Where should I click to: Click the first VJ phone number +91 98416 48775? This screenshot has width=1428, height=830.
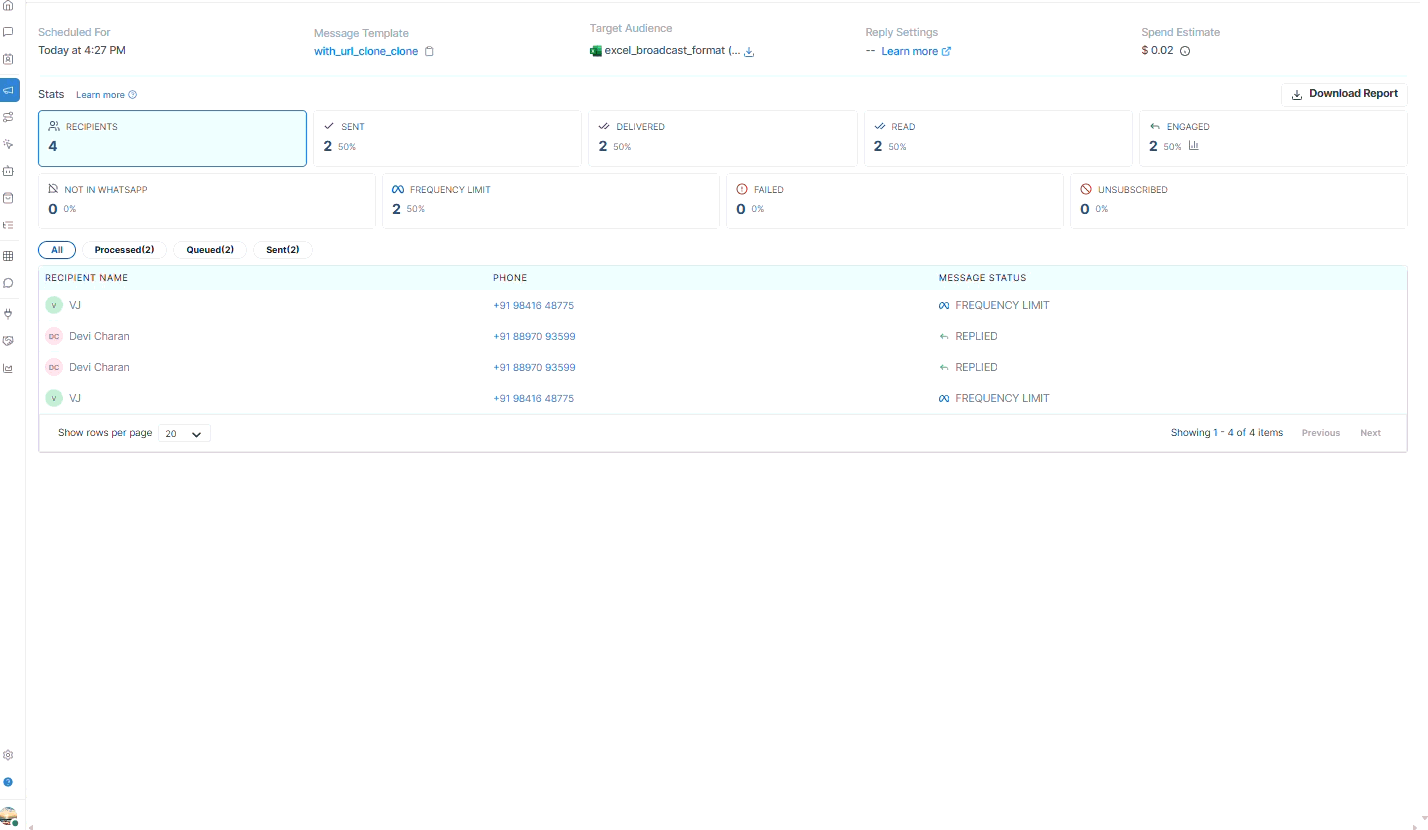pyautogui.click(x=533, y=306)
